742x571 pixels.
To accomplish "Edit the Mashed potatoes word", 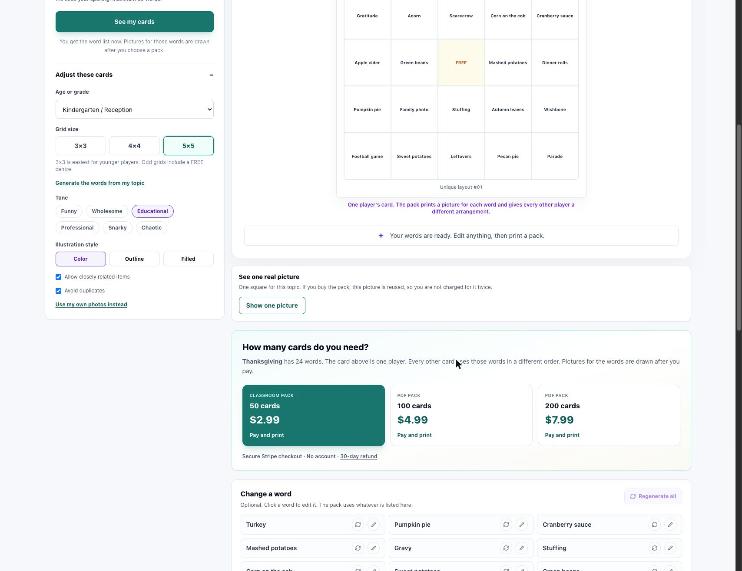I will click(373, 548).
